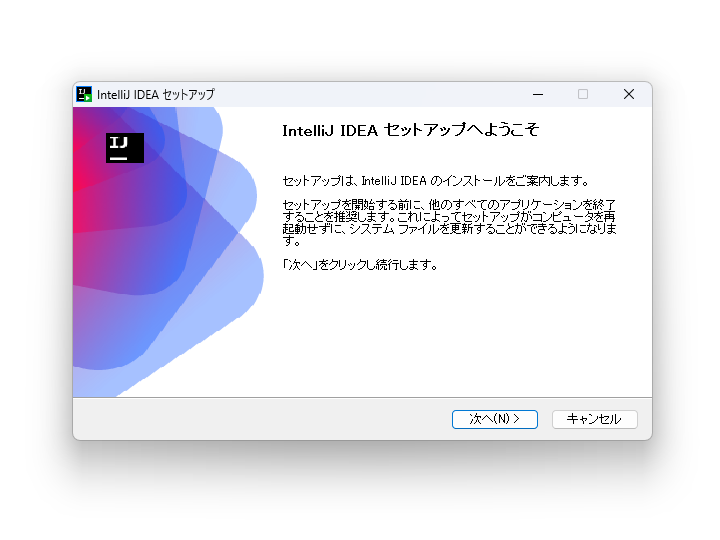This screenshot has width=720, height=540.
Task: Click the window title IntelliJ IDEA セットアップ
Action: pyautogui.click(x=156, y=95)
